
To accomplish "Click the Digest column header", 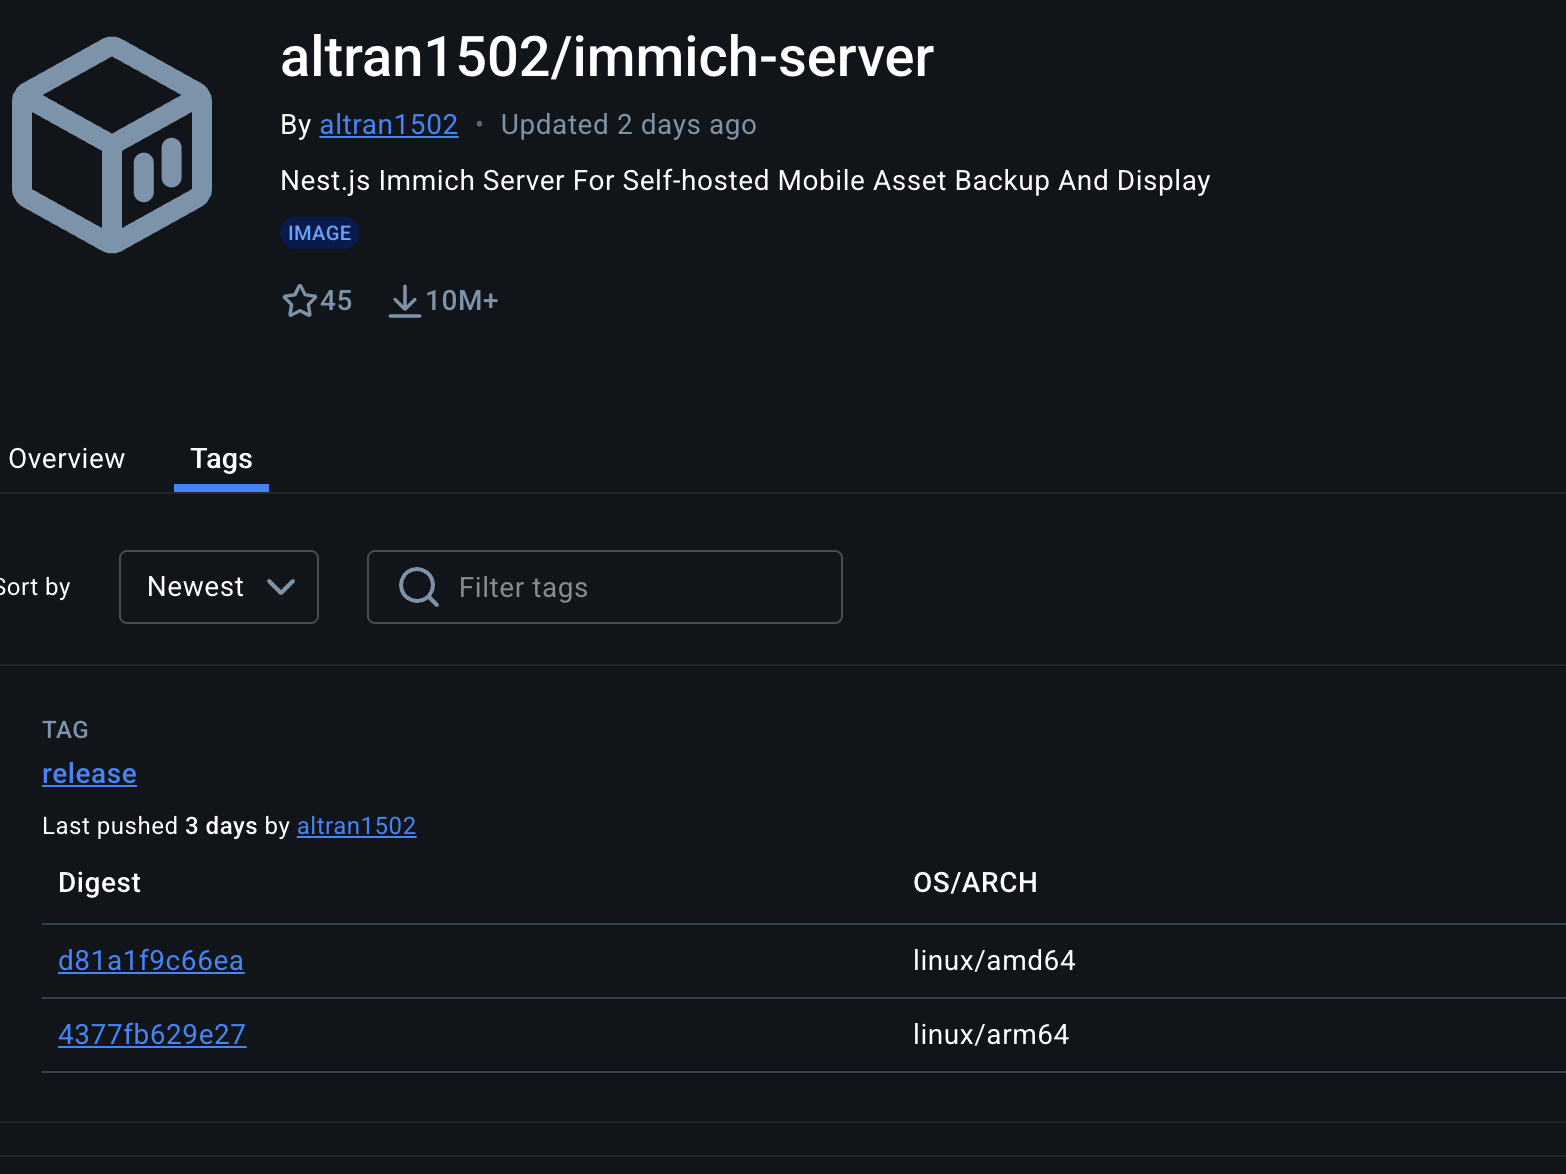I will [99, 883].
